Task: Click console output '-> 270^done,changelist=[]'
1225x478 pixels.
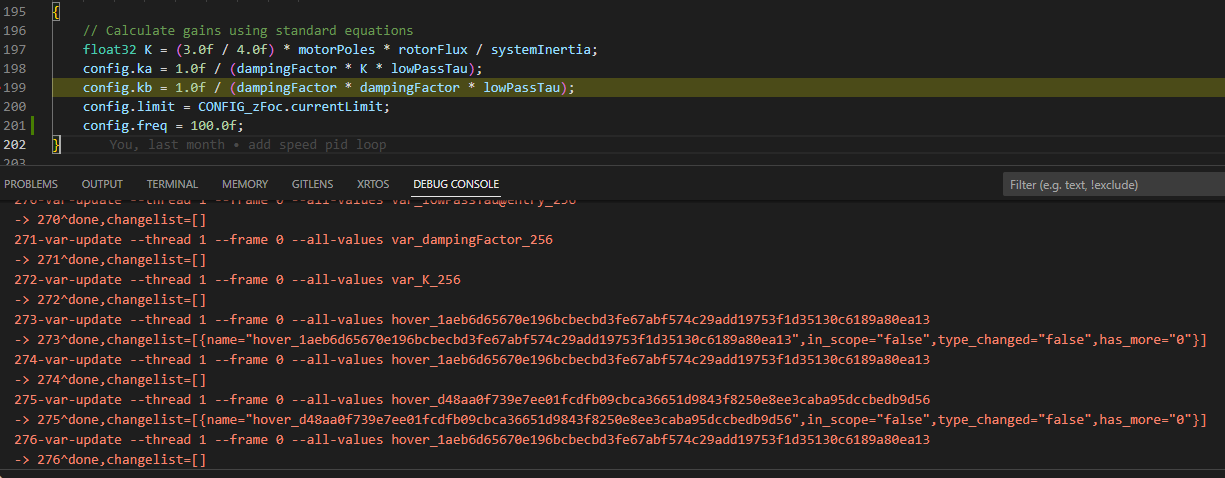Action: coord(110,220)
